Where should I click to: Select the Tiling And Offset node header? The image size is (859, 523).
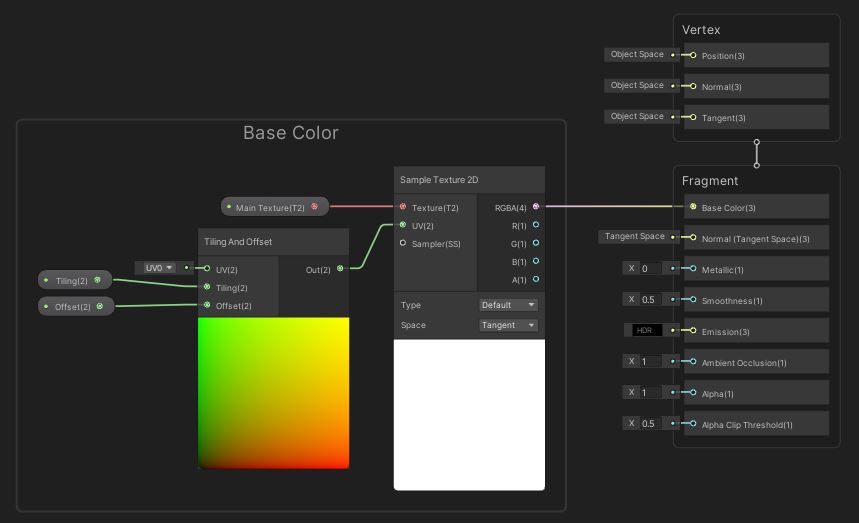[x=273, y=242]
